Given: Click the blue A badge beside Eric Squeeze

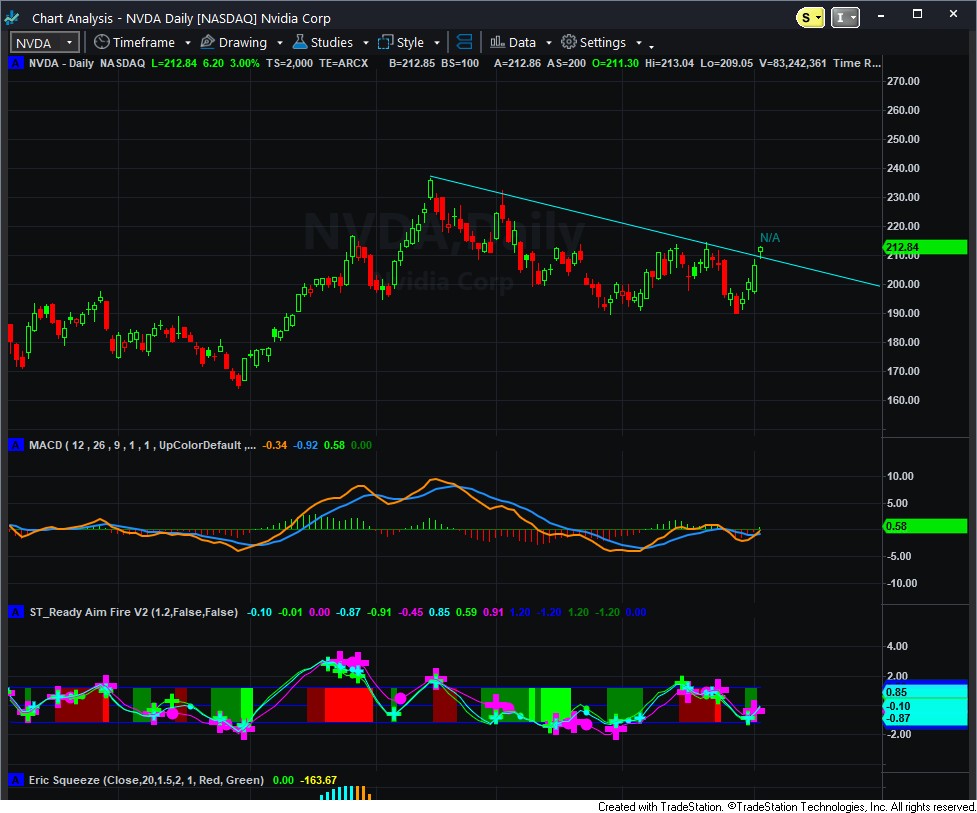Looking at the screenshot, I should (x=16, y=780).
